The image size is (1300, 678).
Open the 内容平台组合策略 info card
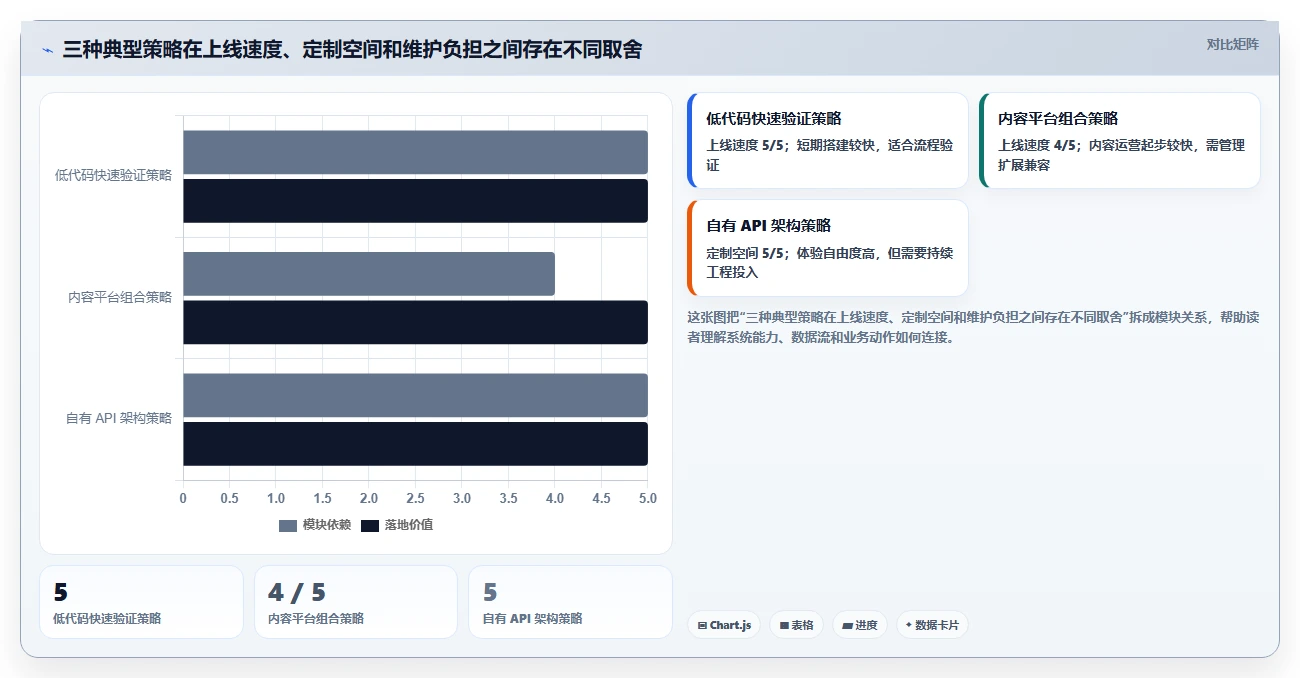pyautogui.click(x=1120, y=141)
